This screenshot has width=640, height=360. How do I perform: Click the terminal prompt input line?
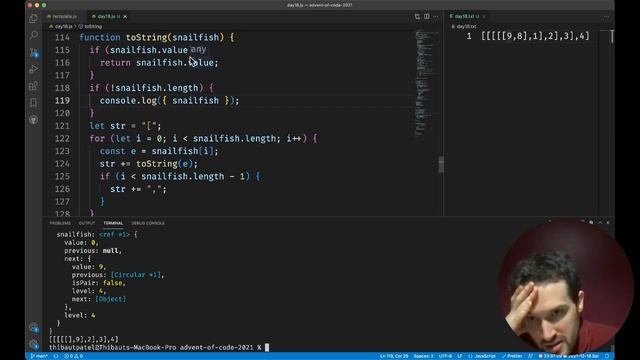tap(159, 347)
